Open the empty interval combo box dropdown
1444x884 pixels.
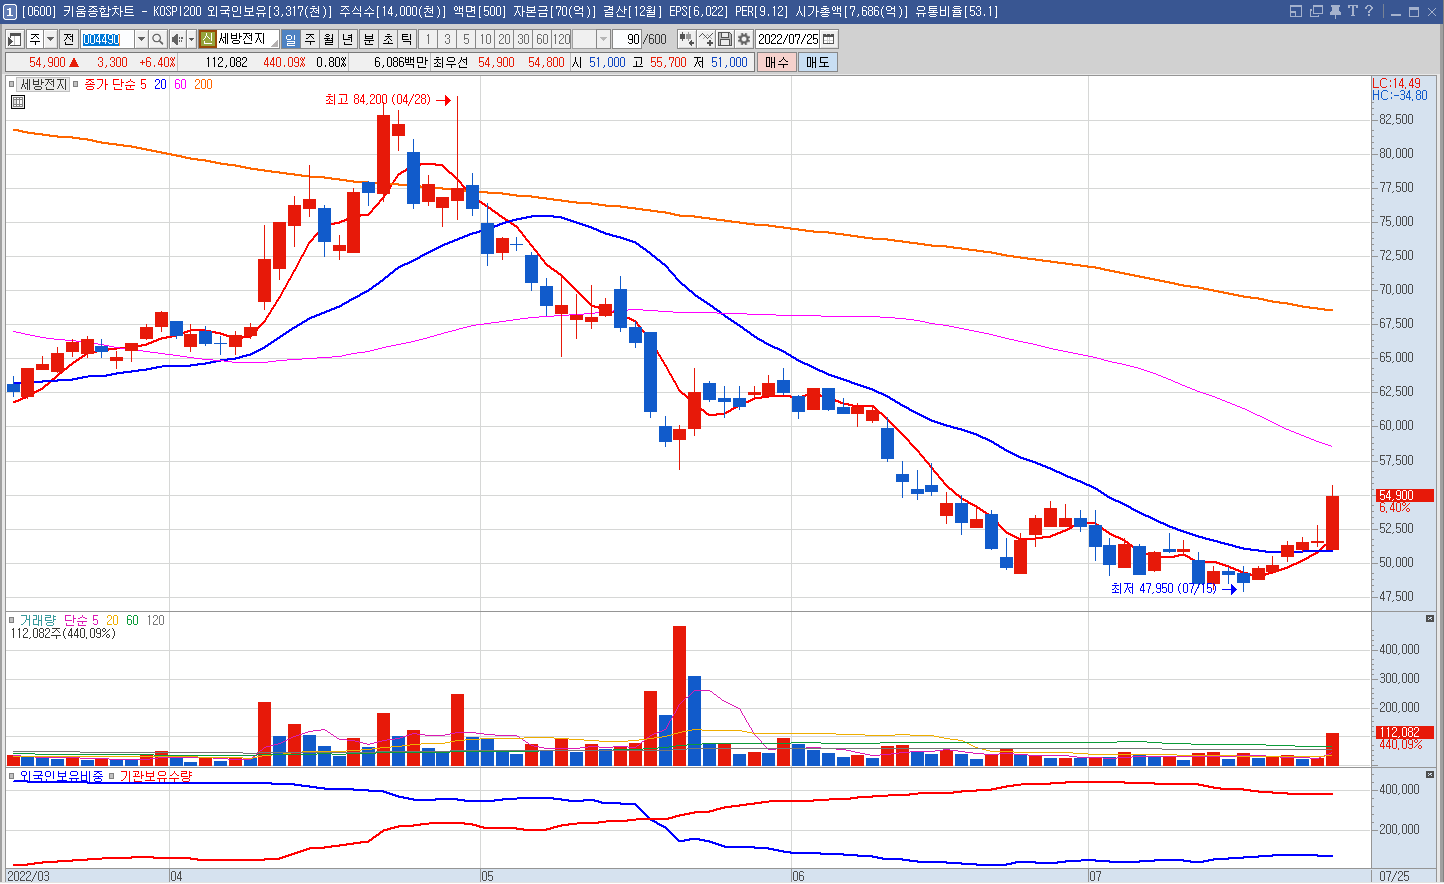pos(603,39)
